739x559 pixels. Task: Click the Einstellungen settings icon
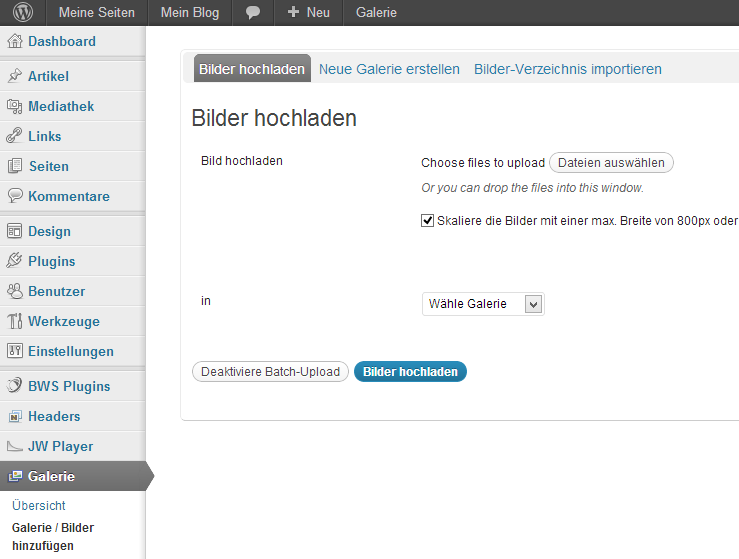[15, 351]
